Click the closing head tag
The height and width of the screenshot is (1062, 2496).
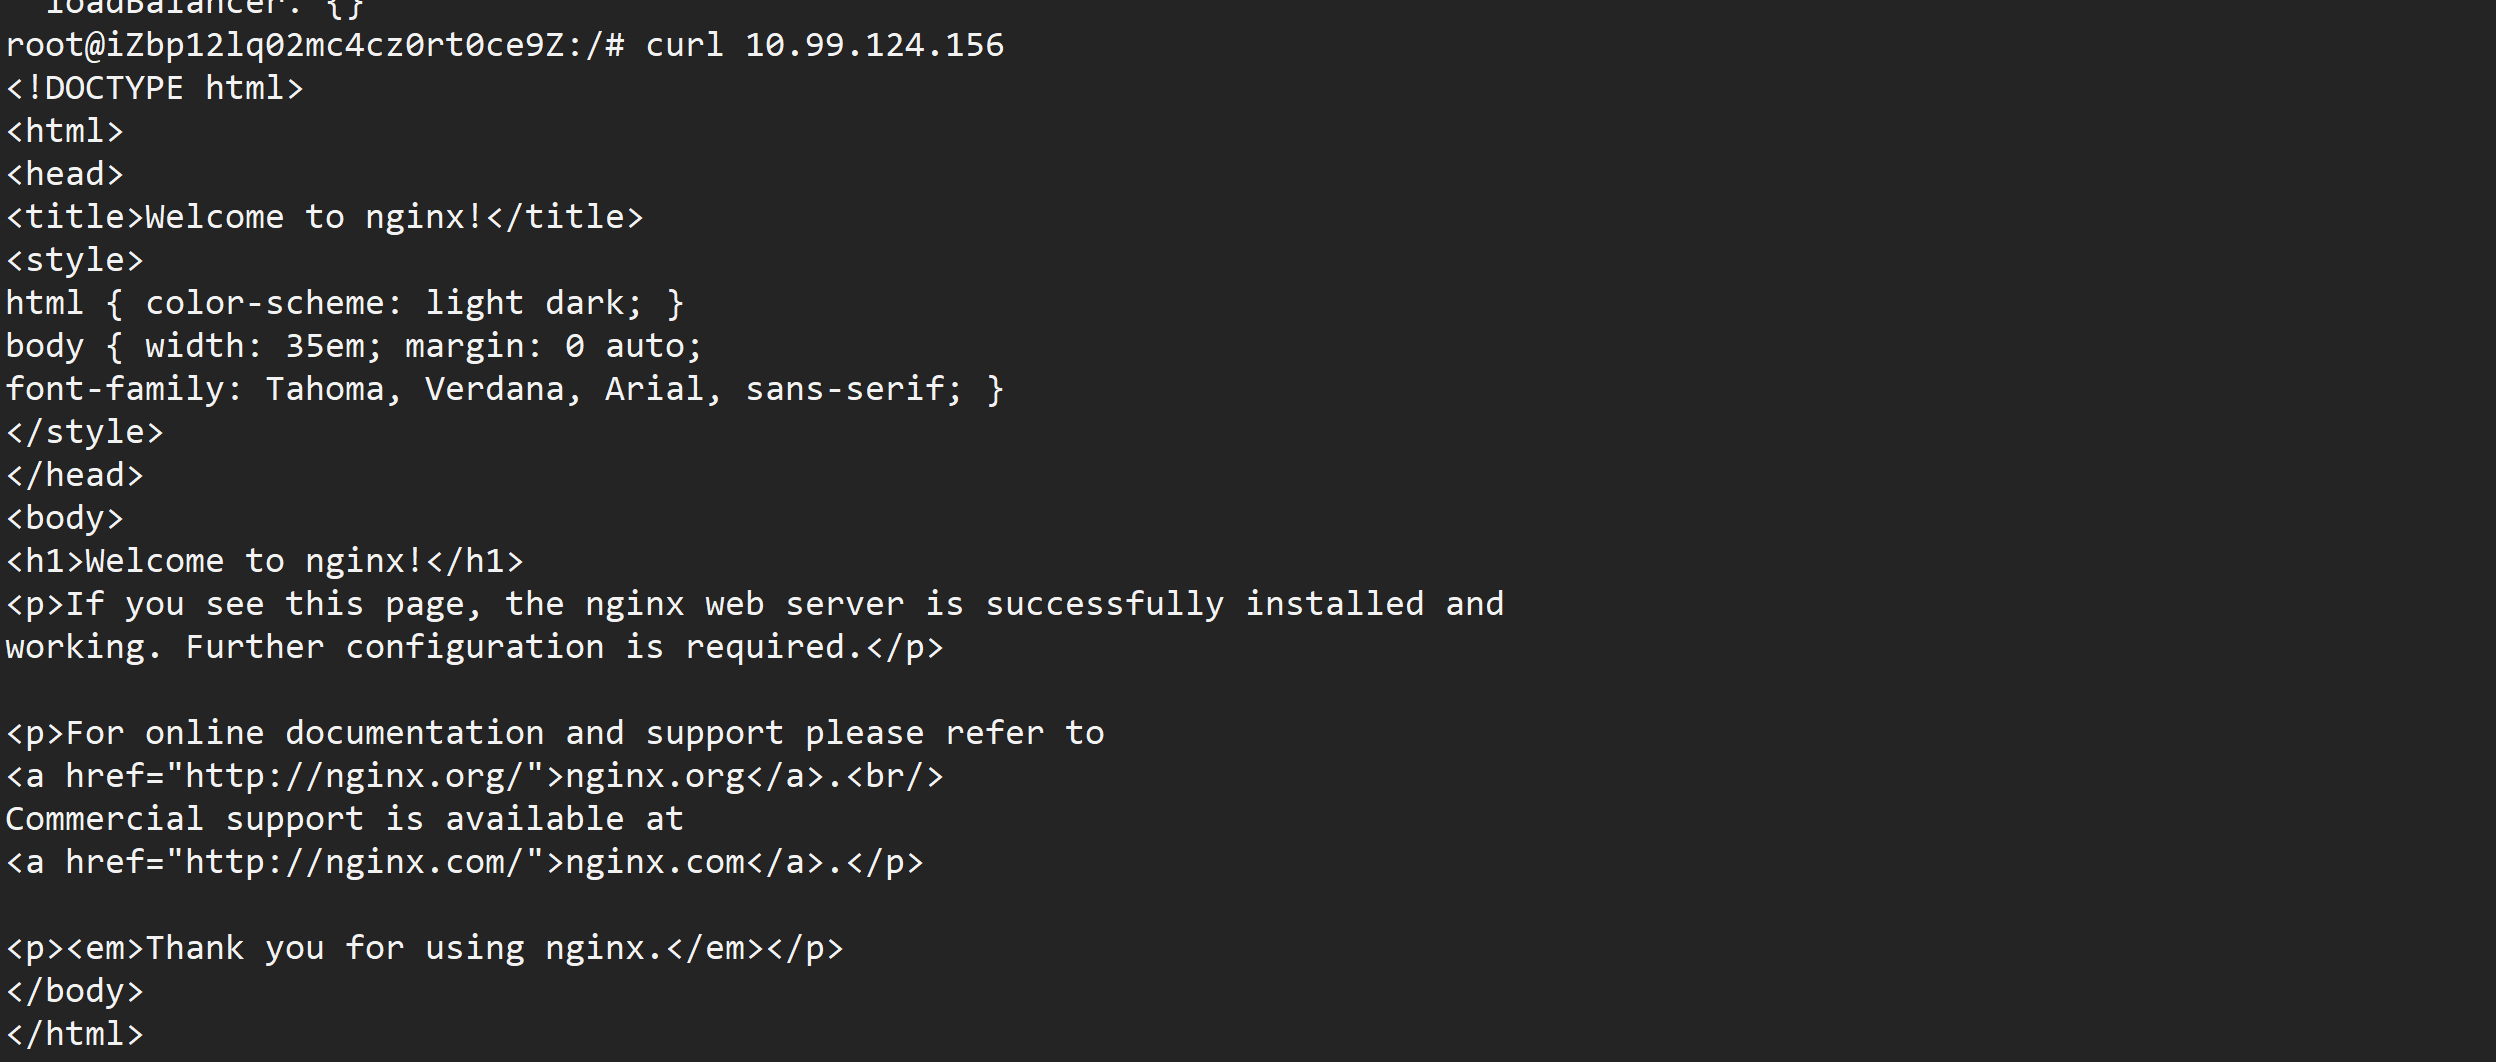click(75, 475)
